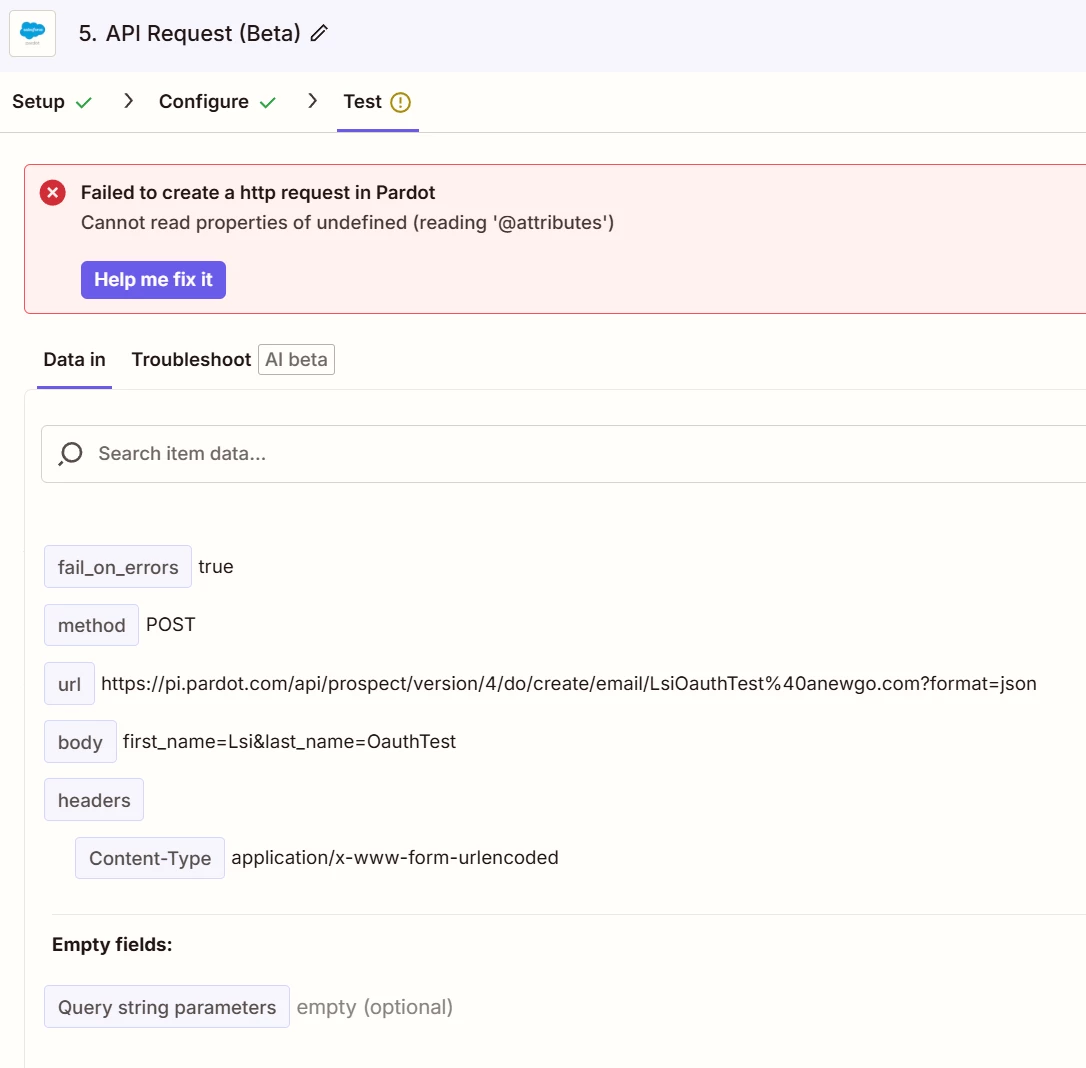Click the green checkmark beside Setup

click(84, 103)
